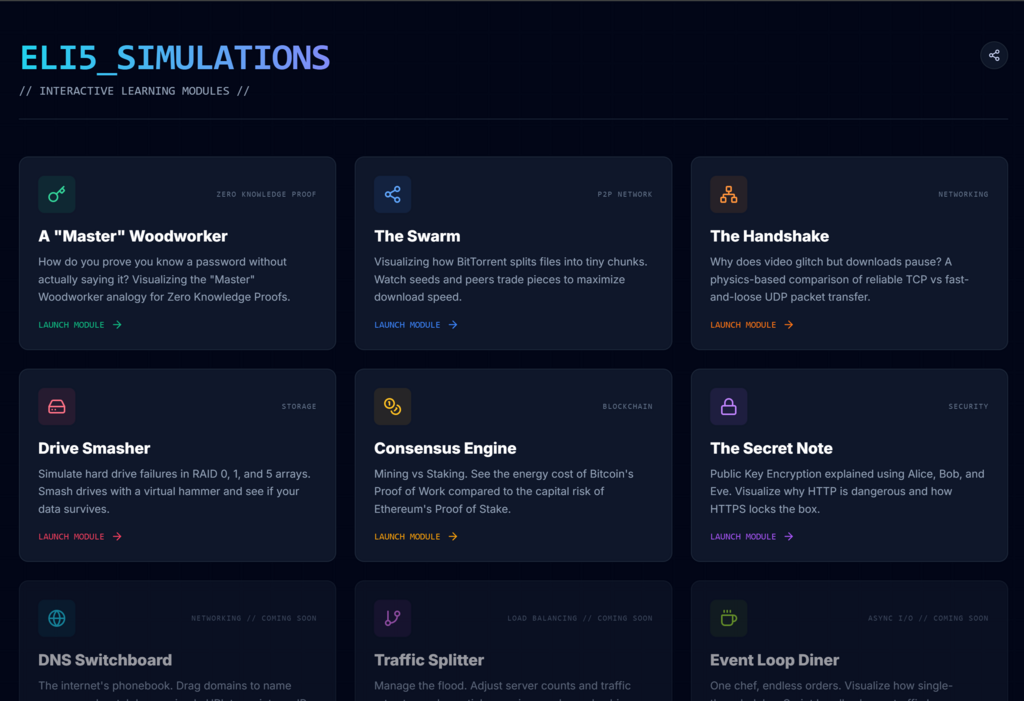Click The Handshake network icon
Screen dimensions: 1024x701
[x=729, y=194]
